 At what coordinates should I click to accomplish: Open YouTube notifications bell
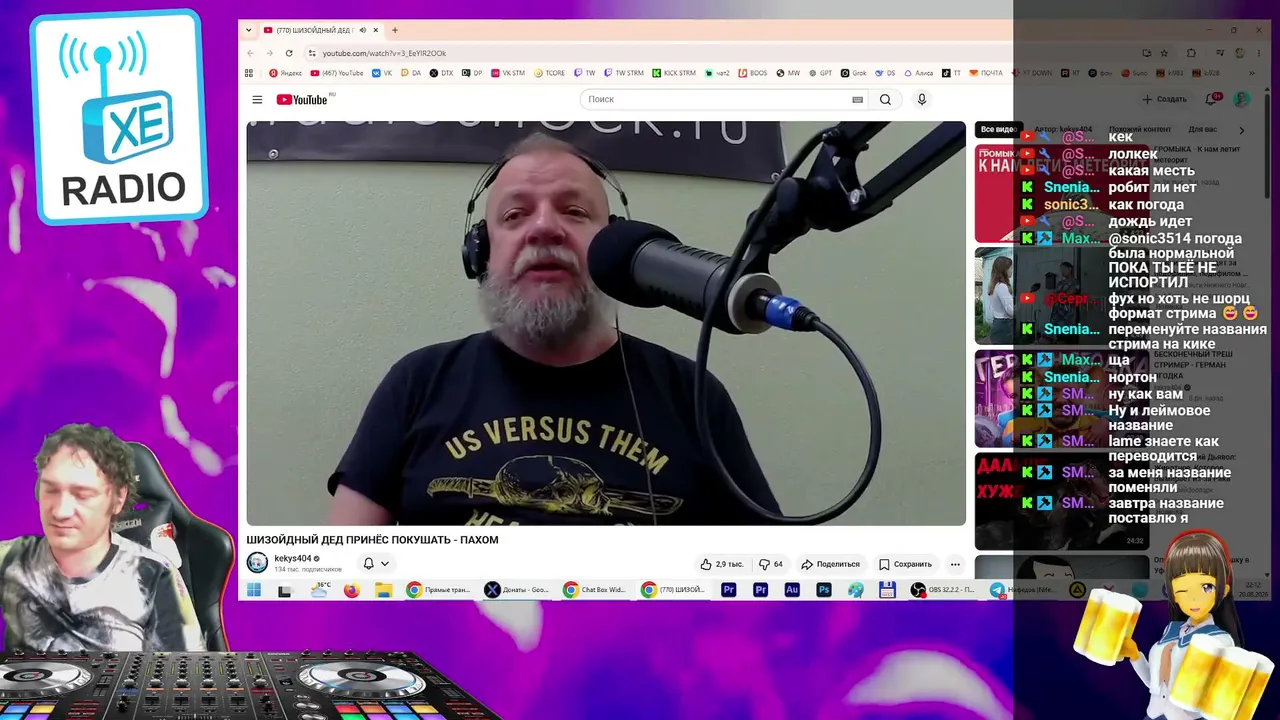[1213, 99]
